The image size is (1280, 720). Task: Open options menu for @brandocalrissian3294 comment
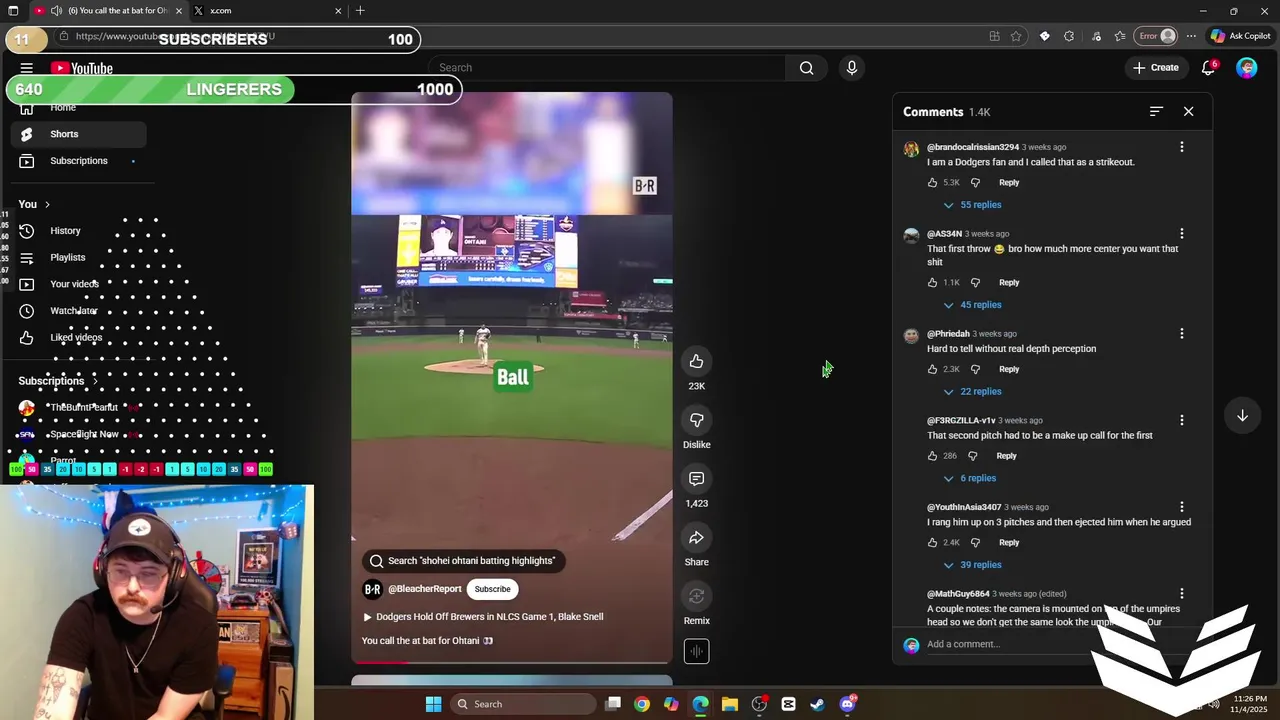coord(1182,147)
